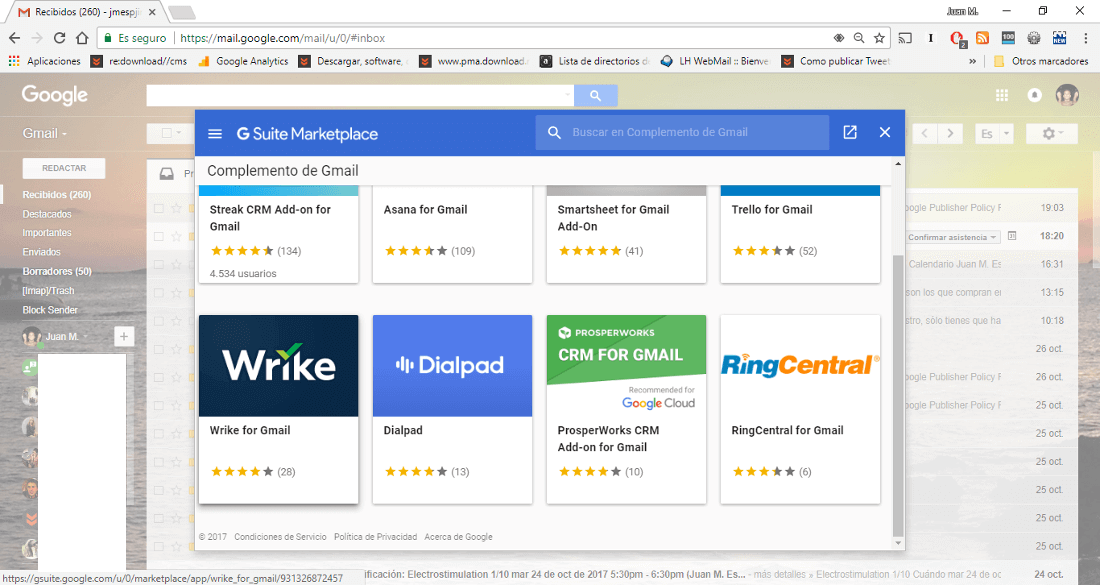Open 'Acerca de Google' footer link
The height and width of the screenshot is (585, 1100).
click(x=458, y=537)
